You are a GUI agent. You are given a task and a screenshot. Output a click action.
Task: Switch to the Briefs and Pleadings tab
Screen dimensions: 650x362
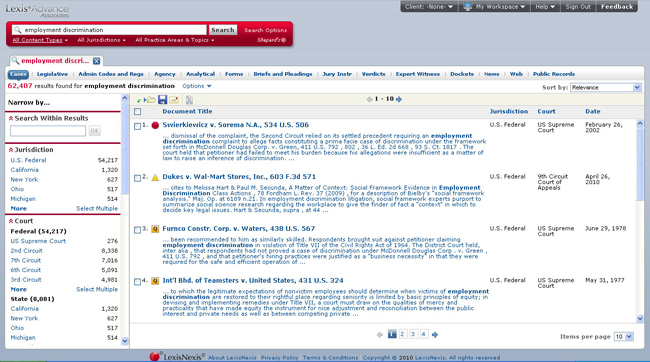point(283,74)
